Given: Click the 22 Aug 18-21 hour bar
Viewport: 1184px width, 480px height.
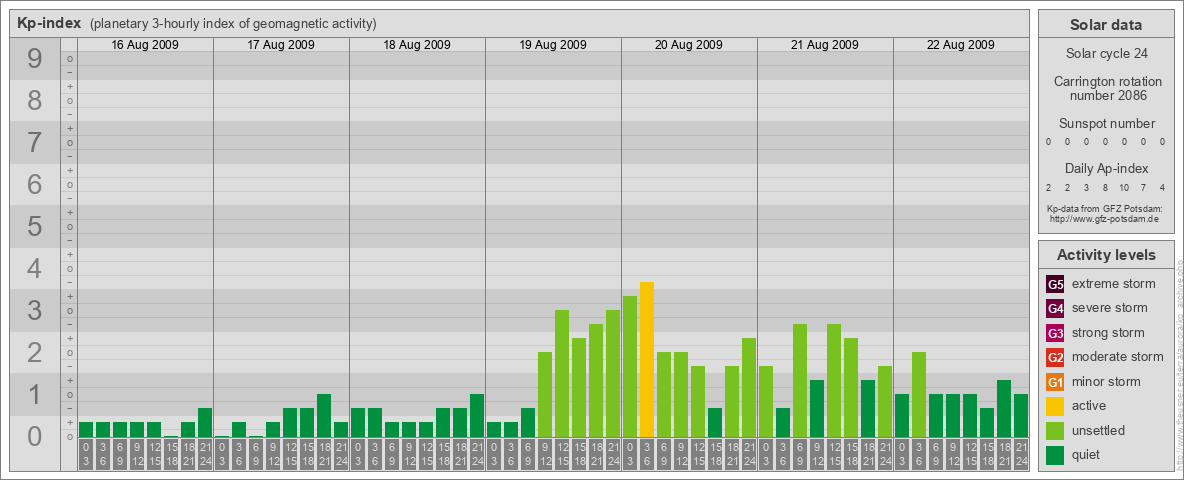Looking at the screenshot, I should pos(1004,408).
